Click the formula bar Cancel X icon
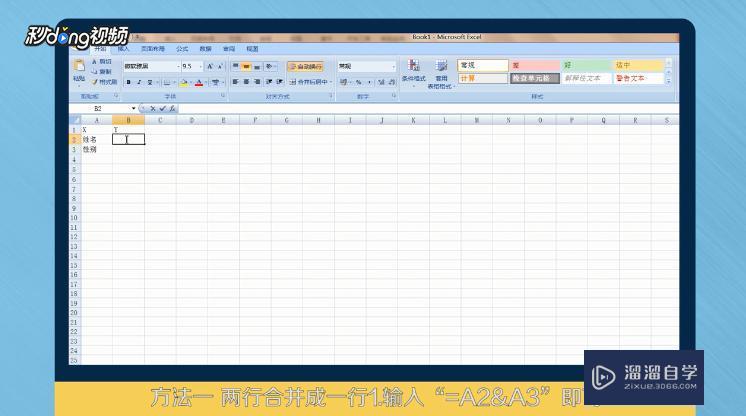 pos(153,109)
